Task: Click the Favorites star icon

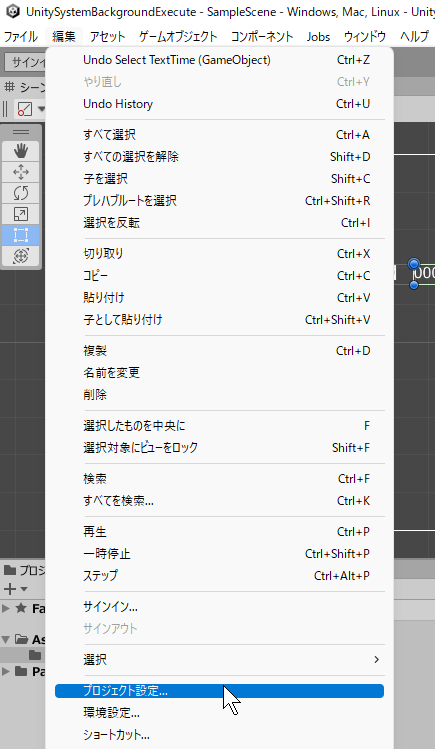Action: click(x=21, y=608)
